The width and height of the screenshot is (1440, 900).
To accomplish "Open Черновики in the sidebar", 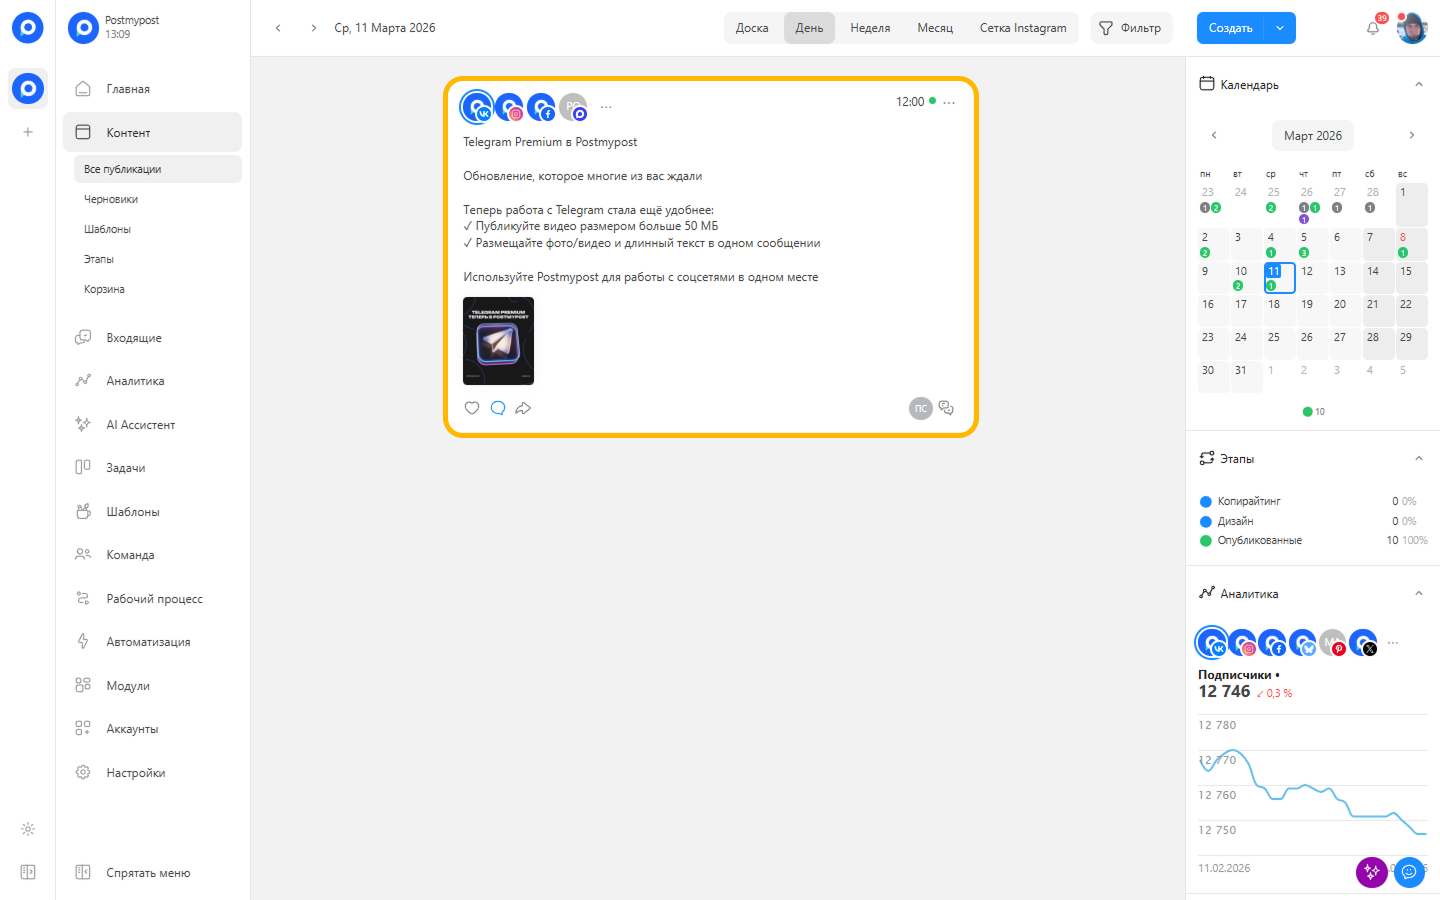I will [x=111, y=199].
